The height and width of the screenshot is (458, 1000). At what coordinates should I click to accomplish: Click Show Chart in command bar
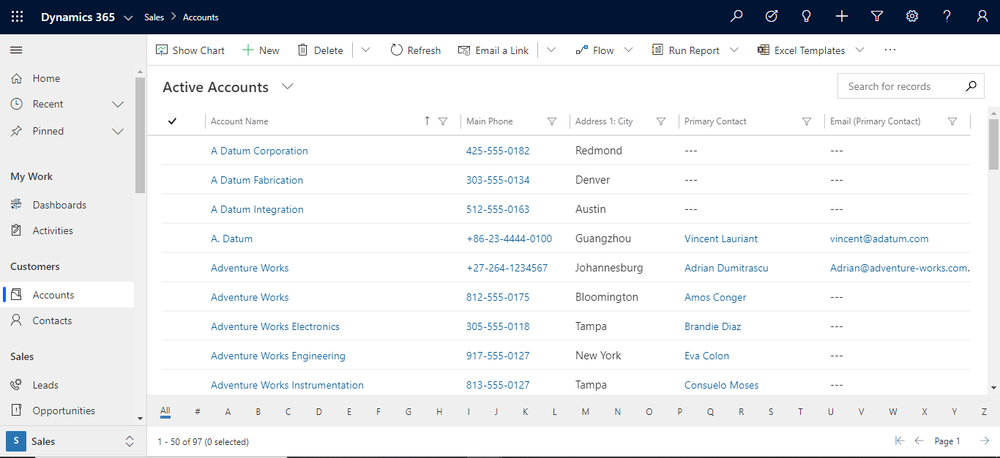pyautogui.click(x=190, y=50)
